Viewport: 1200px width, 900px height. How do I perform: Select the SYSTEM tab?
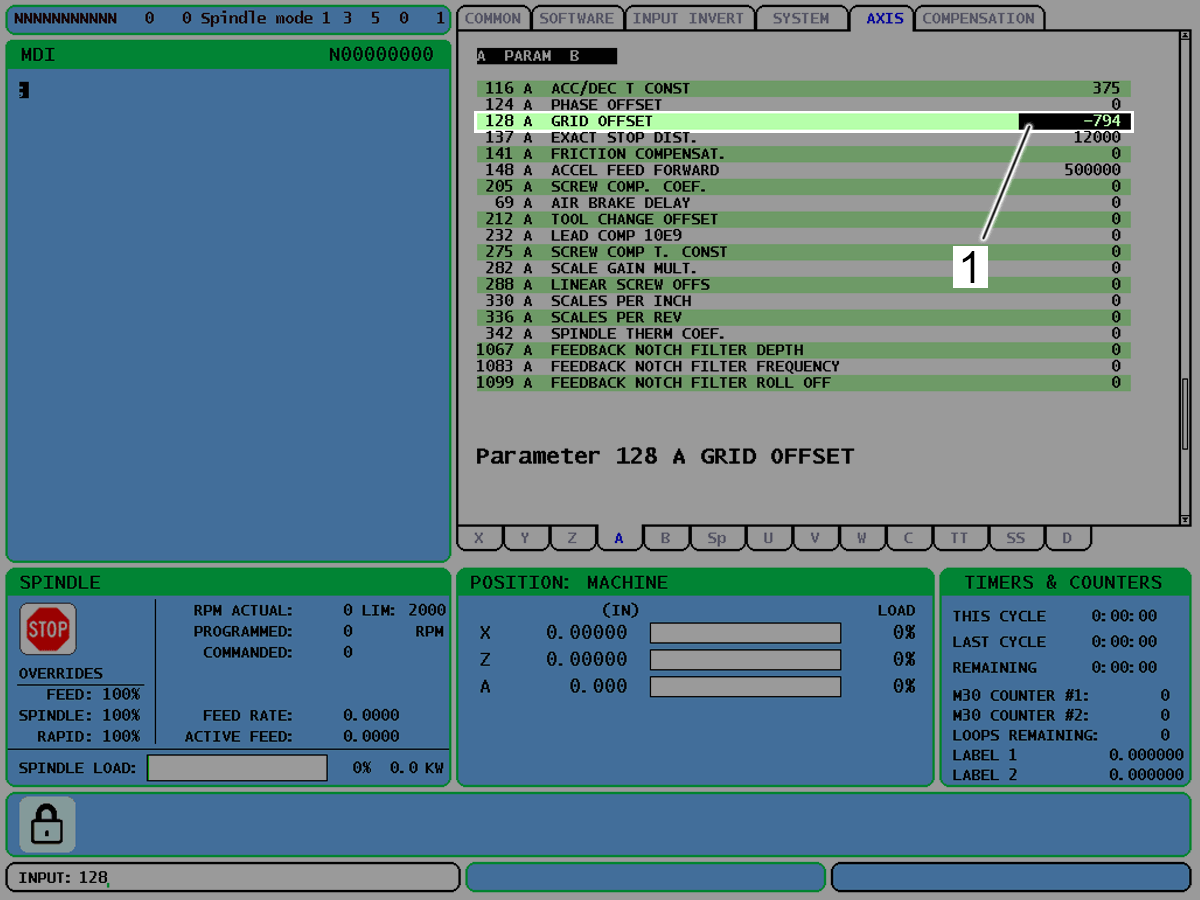coord(801,18)
